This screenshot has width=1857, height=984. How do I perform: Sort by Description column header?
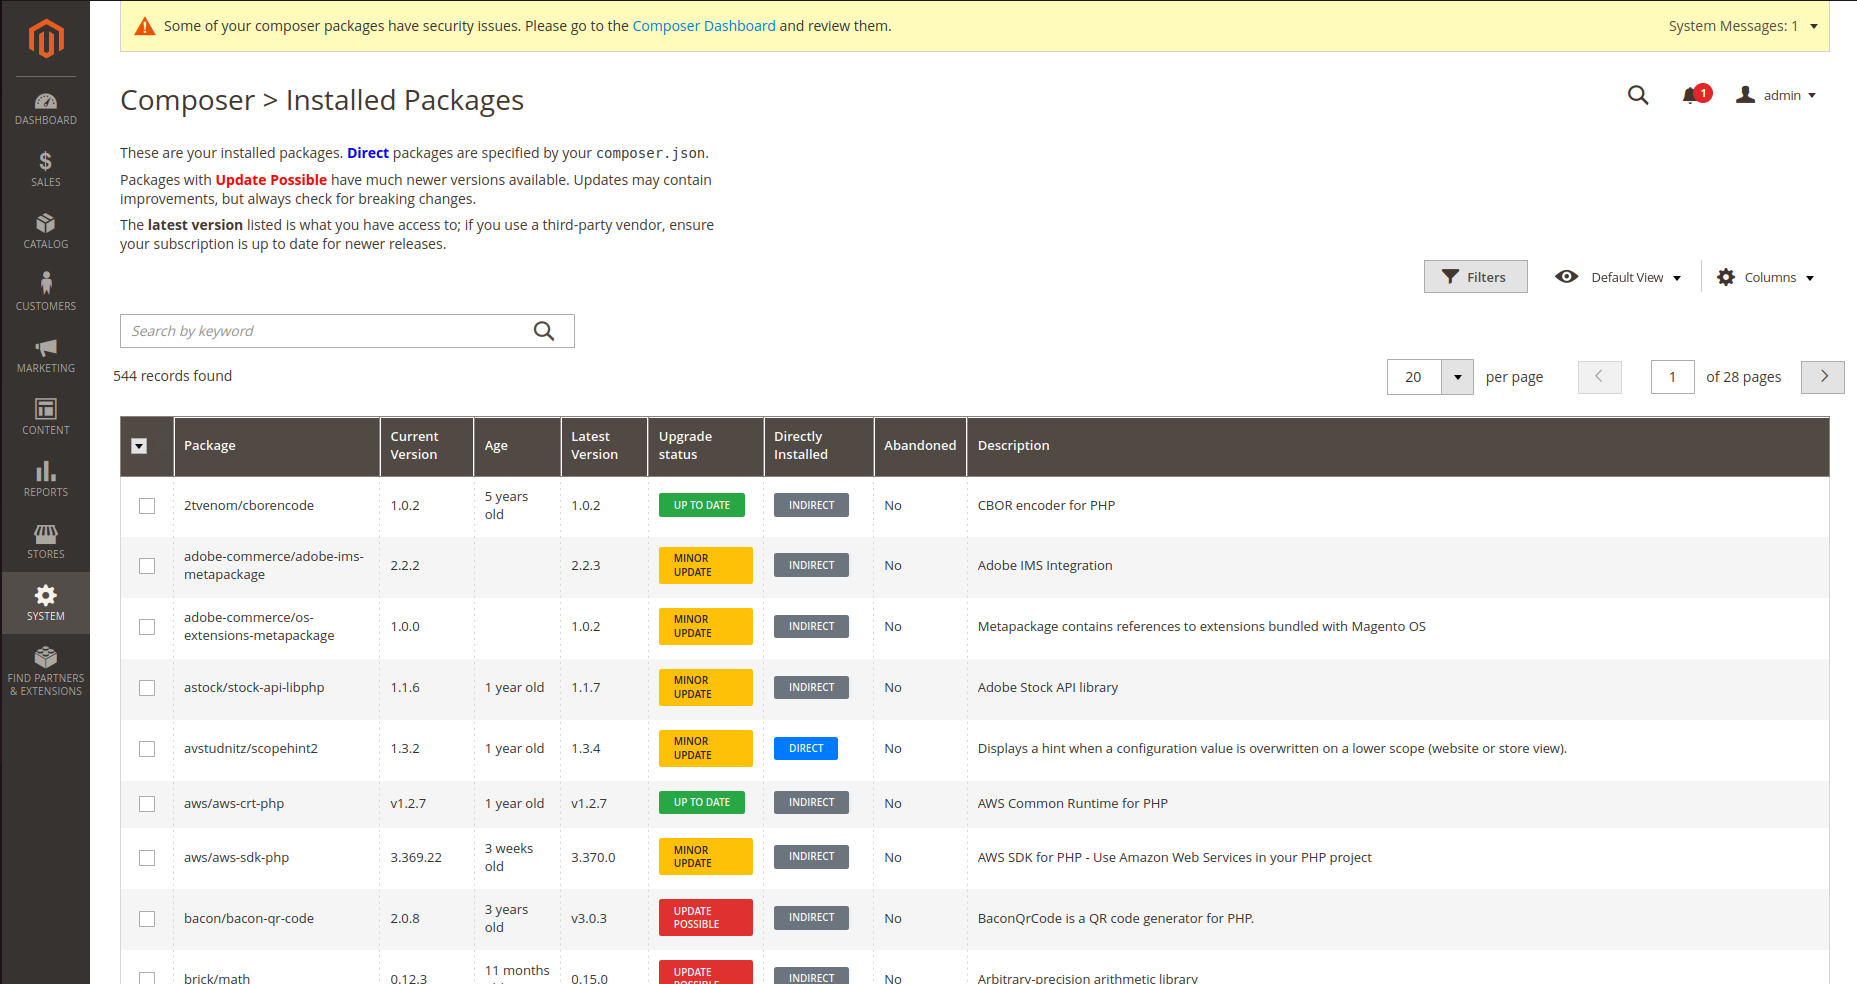1398,446
